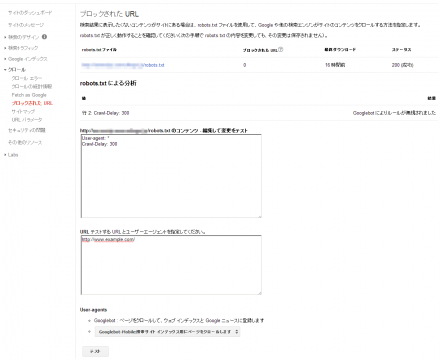The width and height of the screenshot is (440, 360).
Task: Open その他のリソース in the sidebar
Action: 25,143
